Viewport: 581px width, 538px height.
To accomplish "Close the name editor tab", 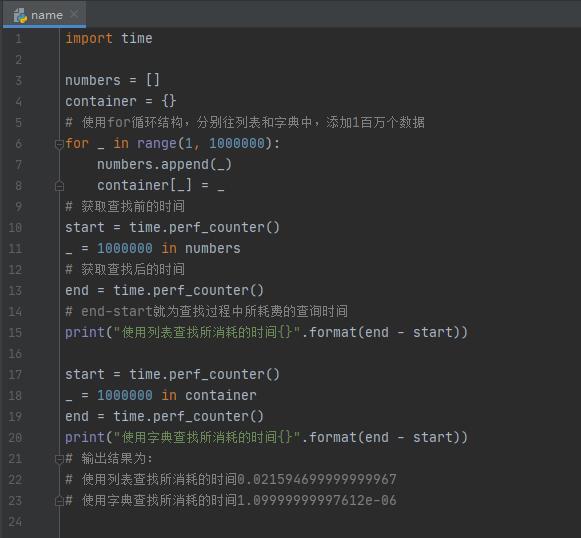I will click(x=74, y=14).
